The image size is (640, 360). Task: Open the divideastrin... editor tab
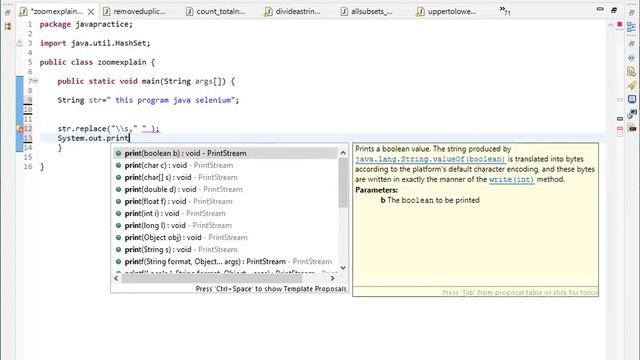[x=292, y=11]
